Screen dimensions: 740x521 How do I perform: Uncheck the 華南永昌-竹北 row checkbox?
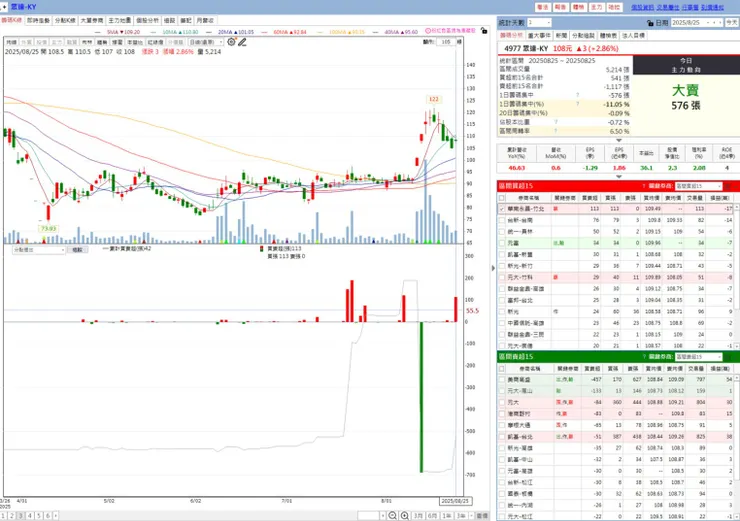pos(502,209)
